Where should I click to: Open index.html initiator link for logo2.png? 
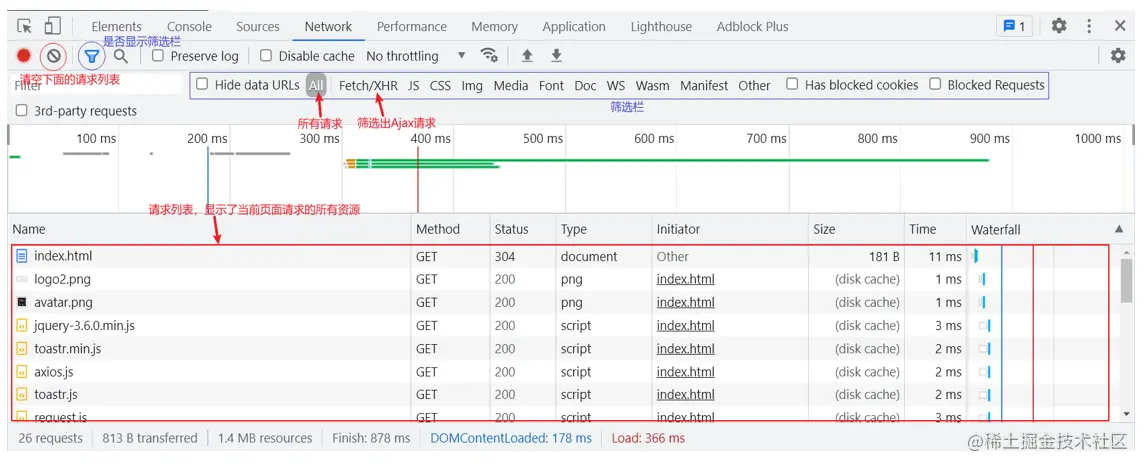coord(685,279)
